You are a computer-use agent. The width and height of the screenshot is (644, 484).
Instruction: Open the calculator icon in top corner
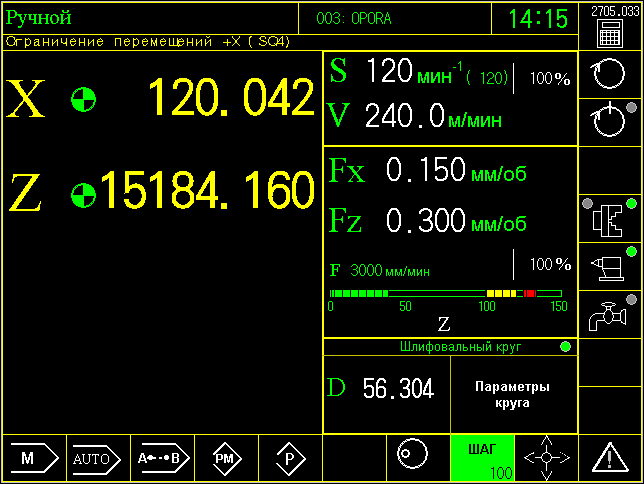[x=610, y=33]
